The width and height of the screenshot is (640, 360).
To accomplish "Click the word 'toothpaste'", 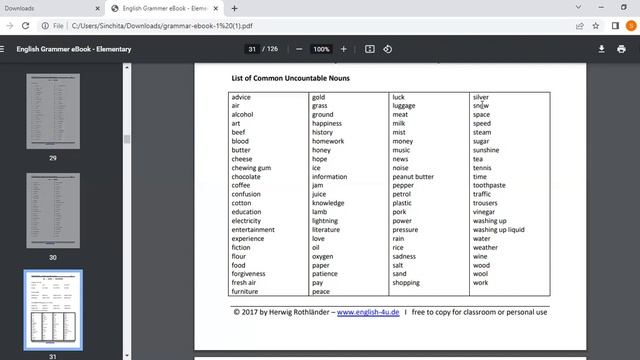I will click(x=489, y=185).
